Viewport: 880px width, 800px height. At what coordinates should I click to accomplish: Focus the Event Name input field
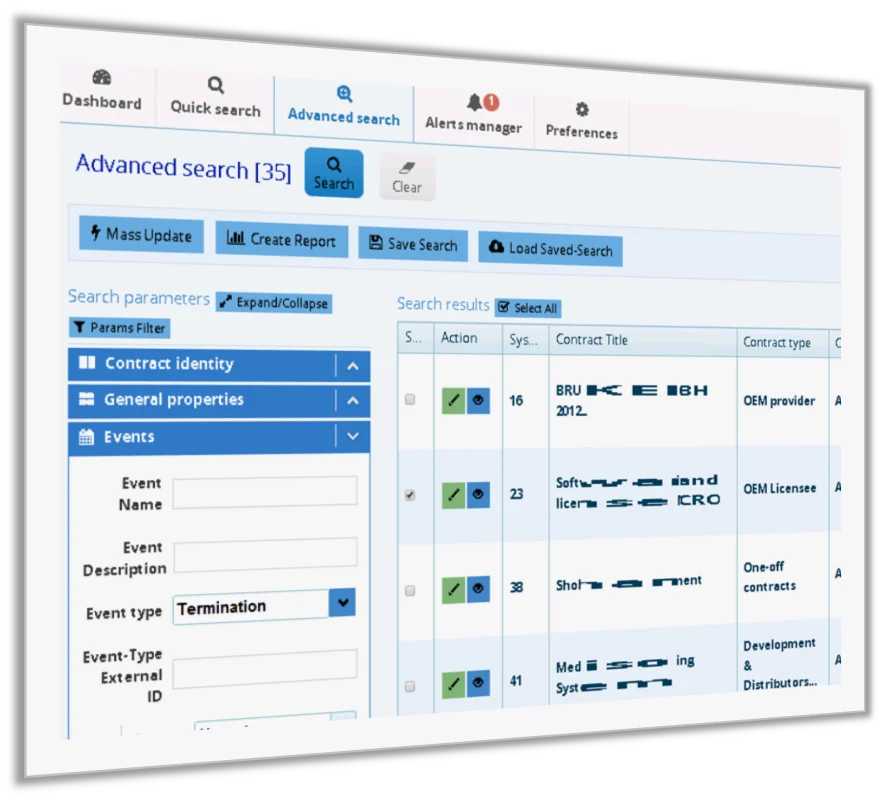click(x=265, y=492)
